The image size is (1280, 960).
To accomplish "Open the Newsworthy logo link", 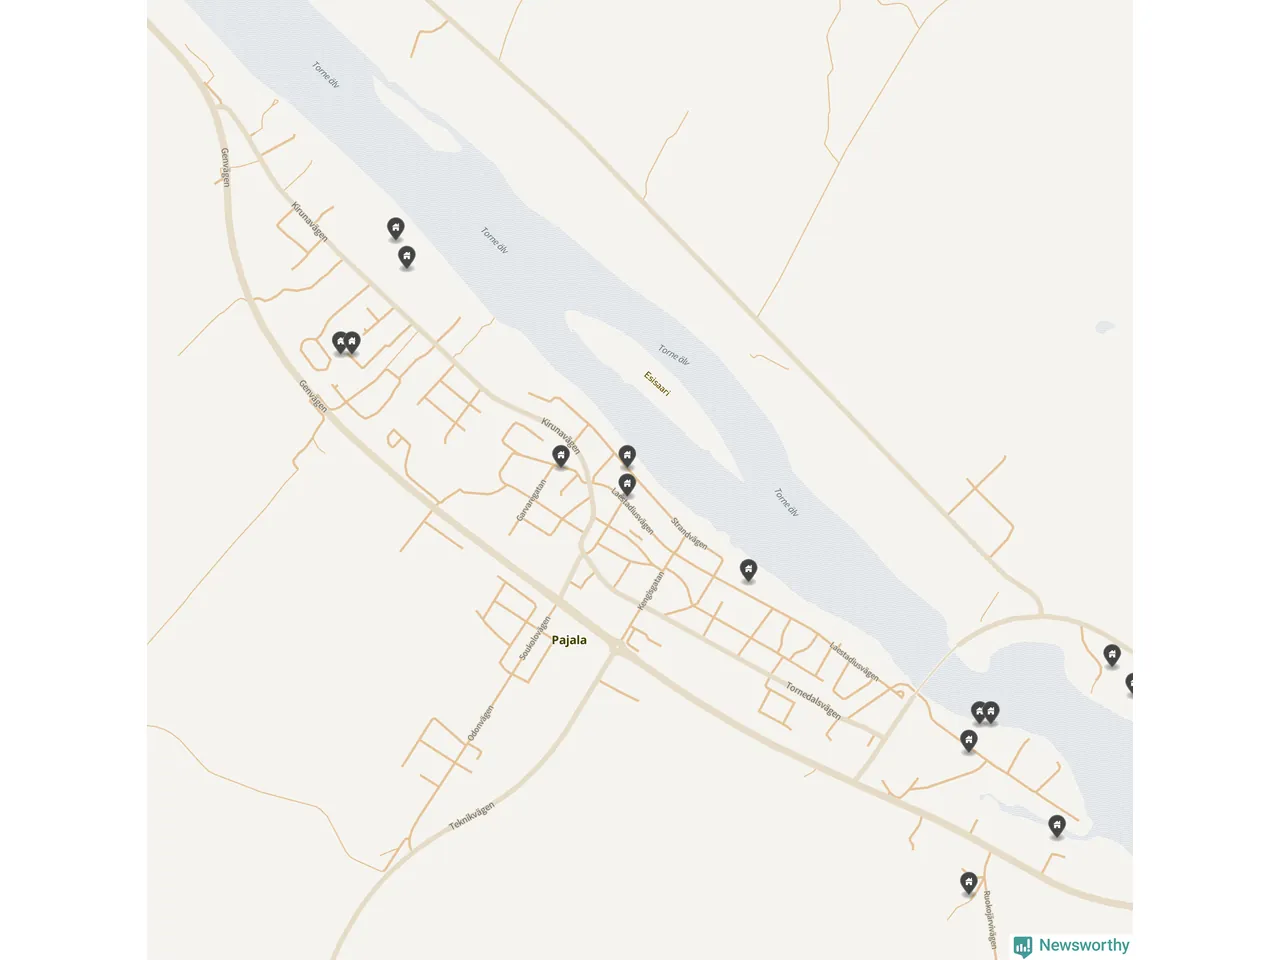I will pos(1071,946).
